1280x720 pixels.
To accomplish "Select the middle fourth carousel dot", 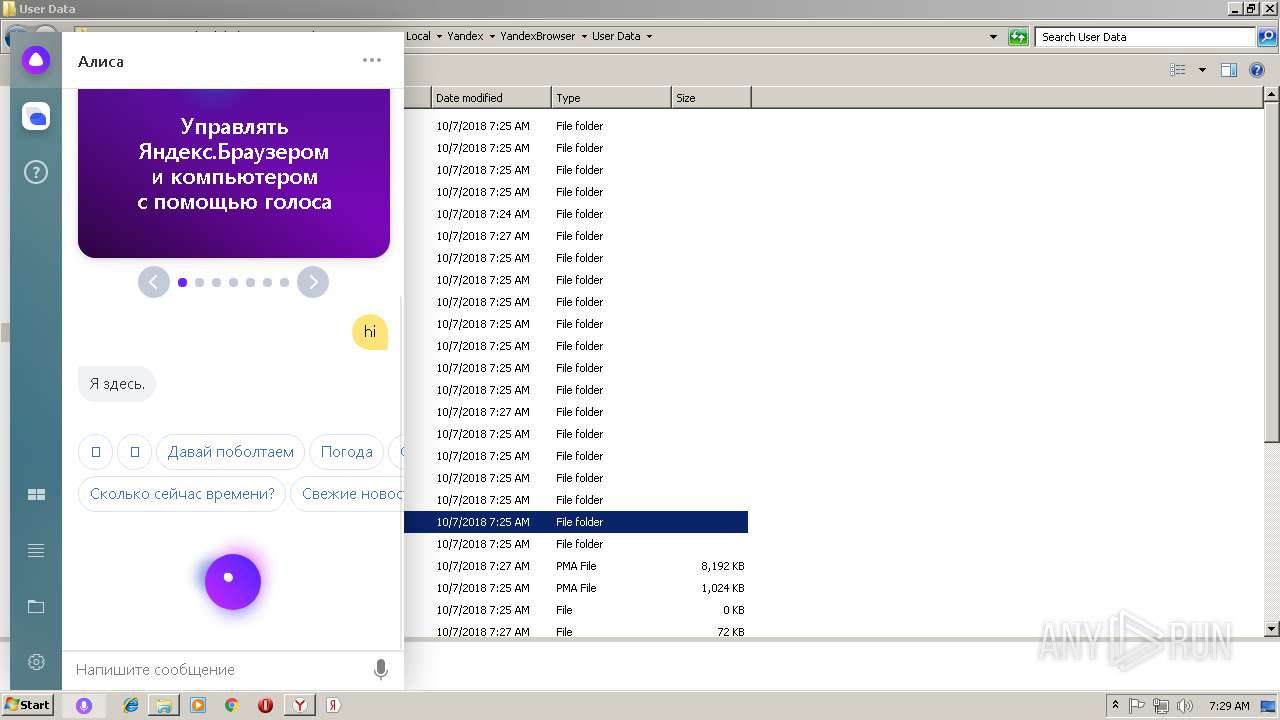I will (233, 282).
